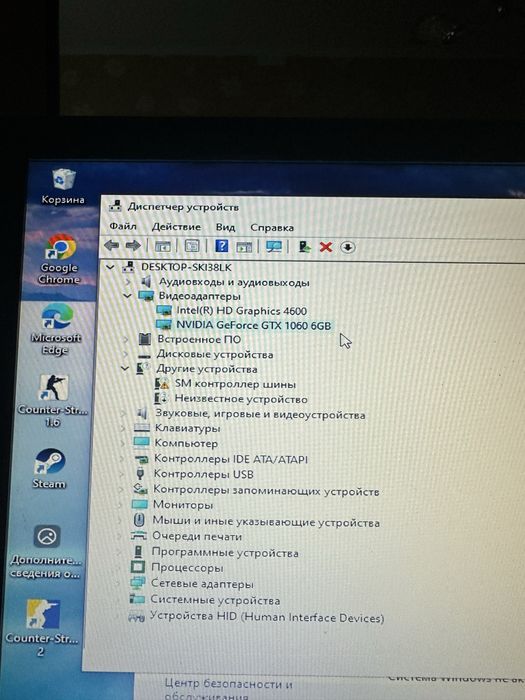Select the Intel(R) HD Graphics 4600 entry

pyautogui.click(x=242, y=311)
